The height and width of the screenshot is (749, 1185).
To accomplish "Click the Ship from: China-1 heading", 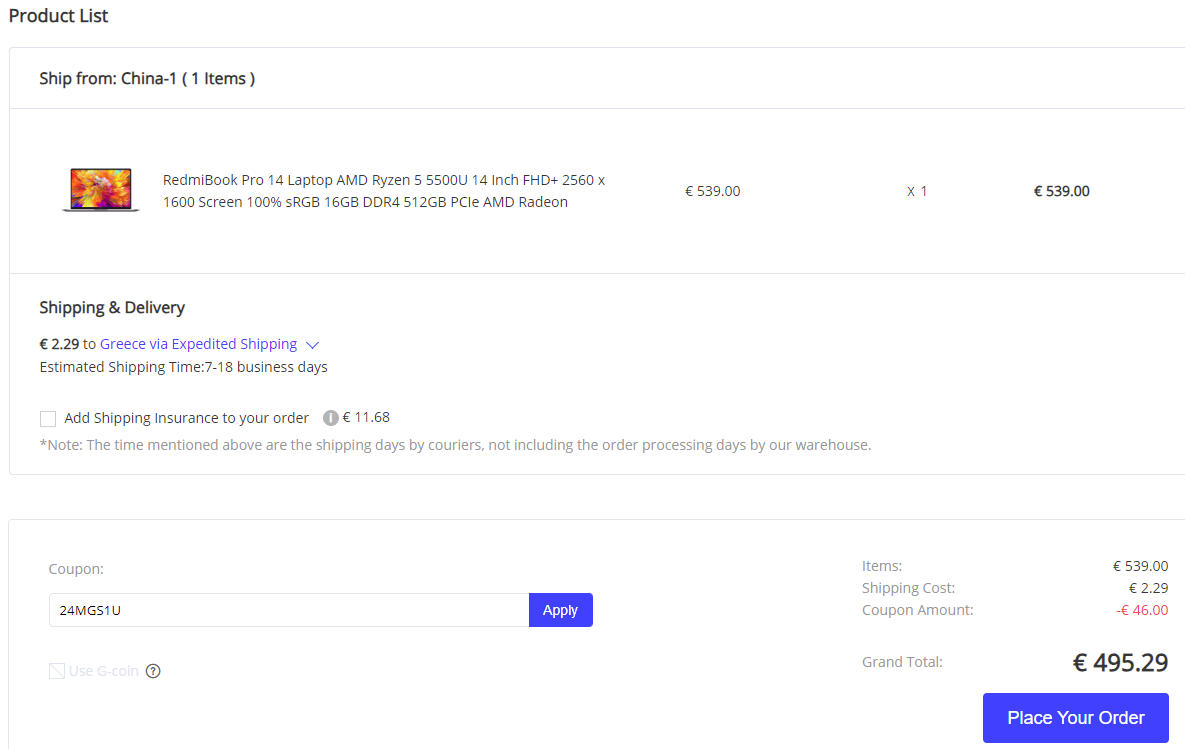I will tap(147, 79).
